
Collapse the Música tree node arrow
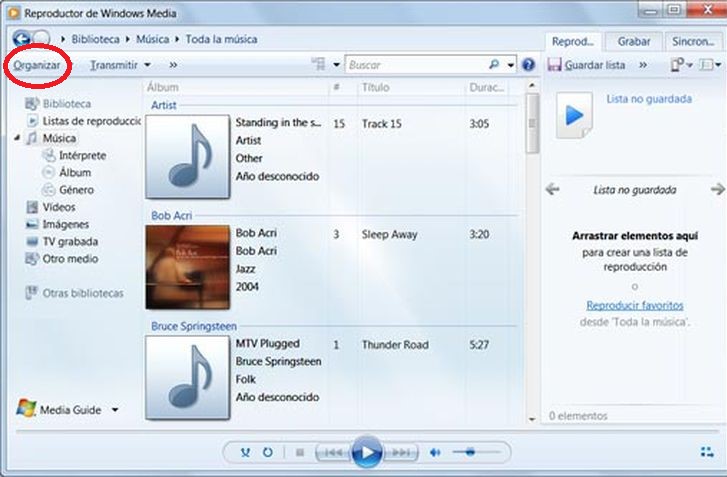pyautogui.click(x=17, y=138)
